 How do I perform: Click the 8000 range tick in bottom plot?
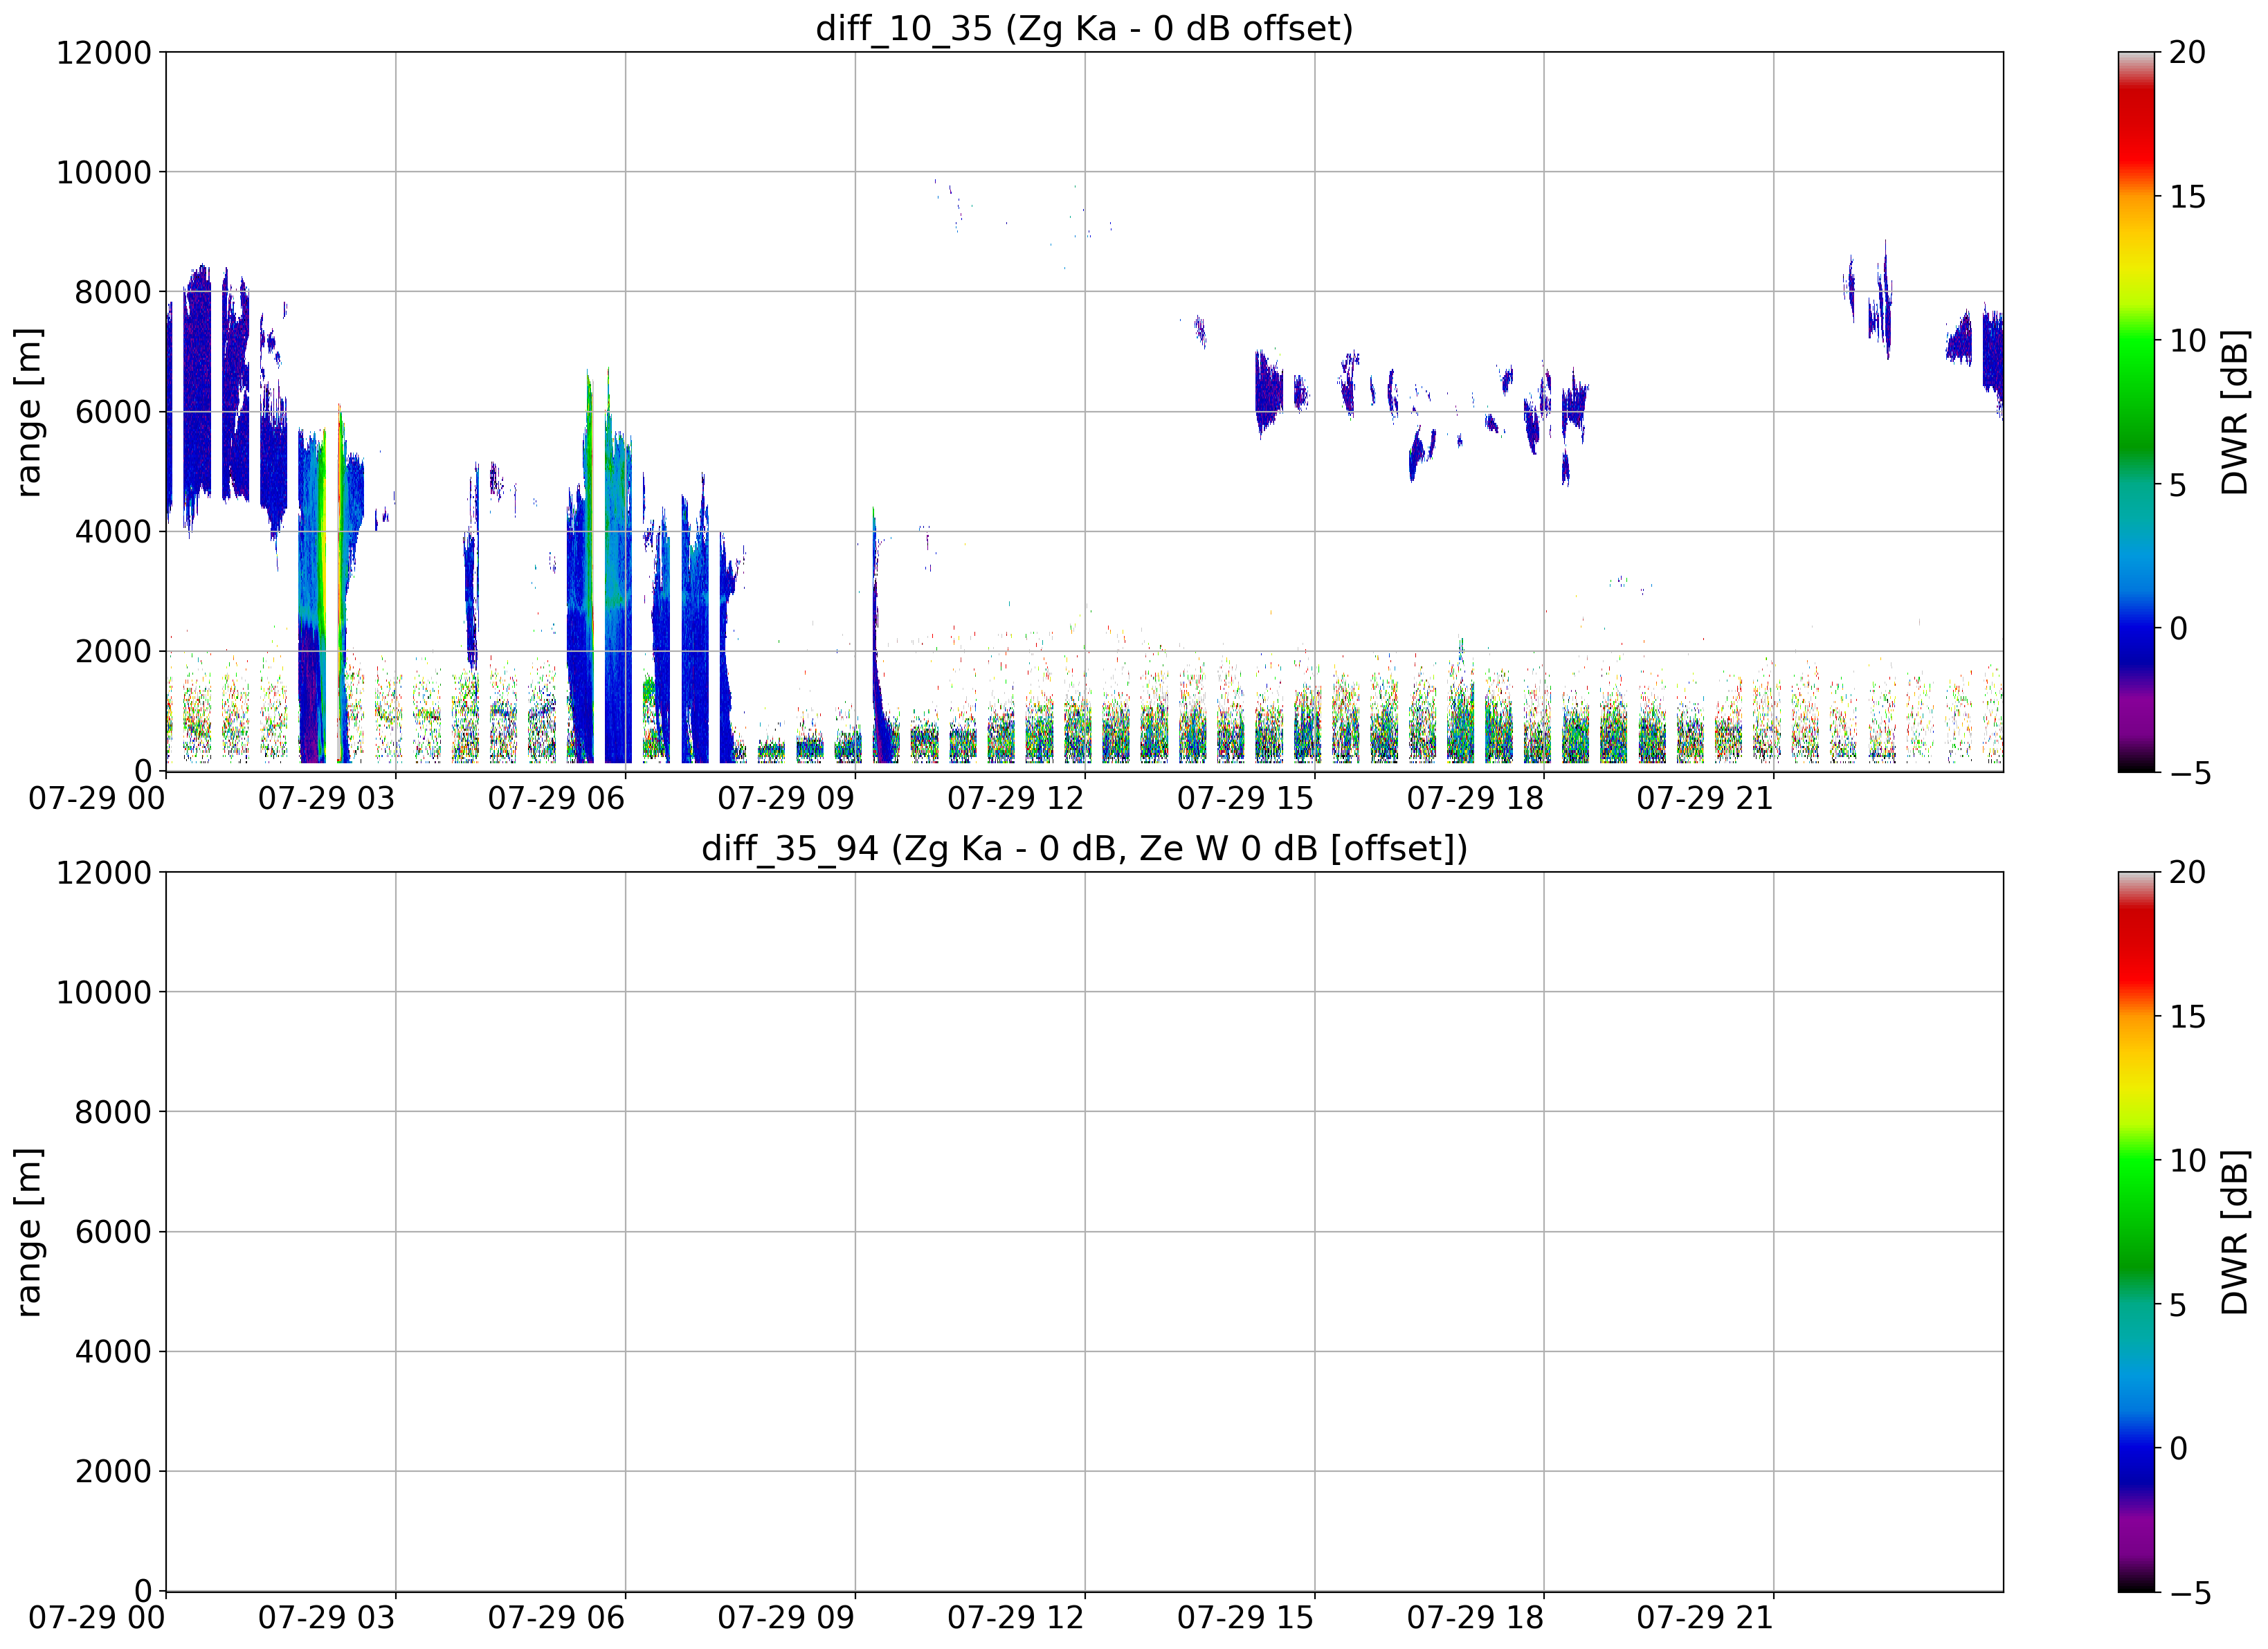[x=113, y=1112]
